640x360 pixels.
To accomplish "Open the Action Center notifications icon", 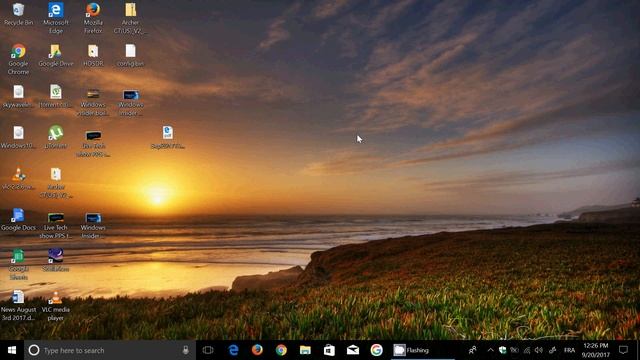I will (623, 350).
